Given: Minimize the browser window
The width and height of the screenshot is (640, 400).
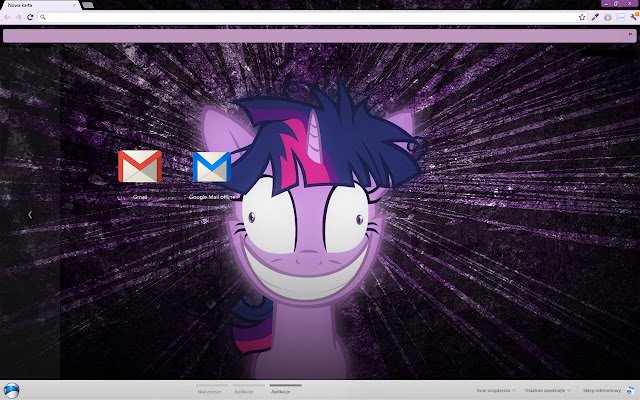Looking at the screenshot, I should (607, 3).
